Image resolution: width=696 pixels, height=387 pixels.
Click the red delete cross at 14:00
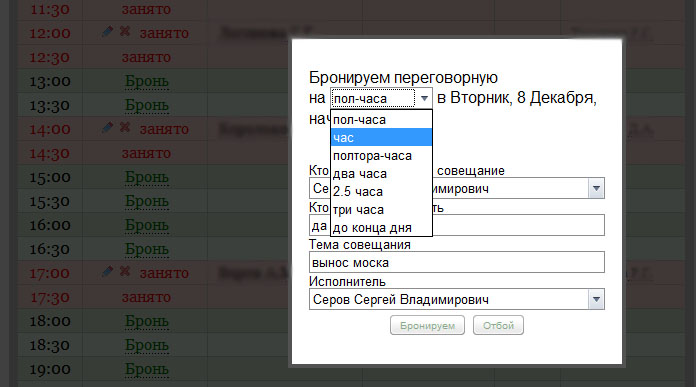[125, 128]
